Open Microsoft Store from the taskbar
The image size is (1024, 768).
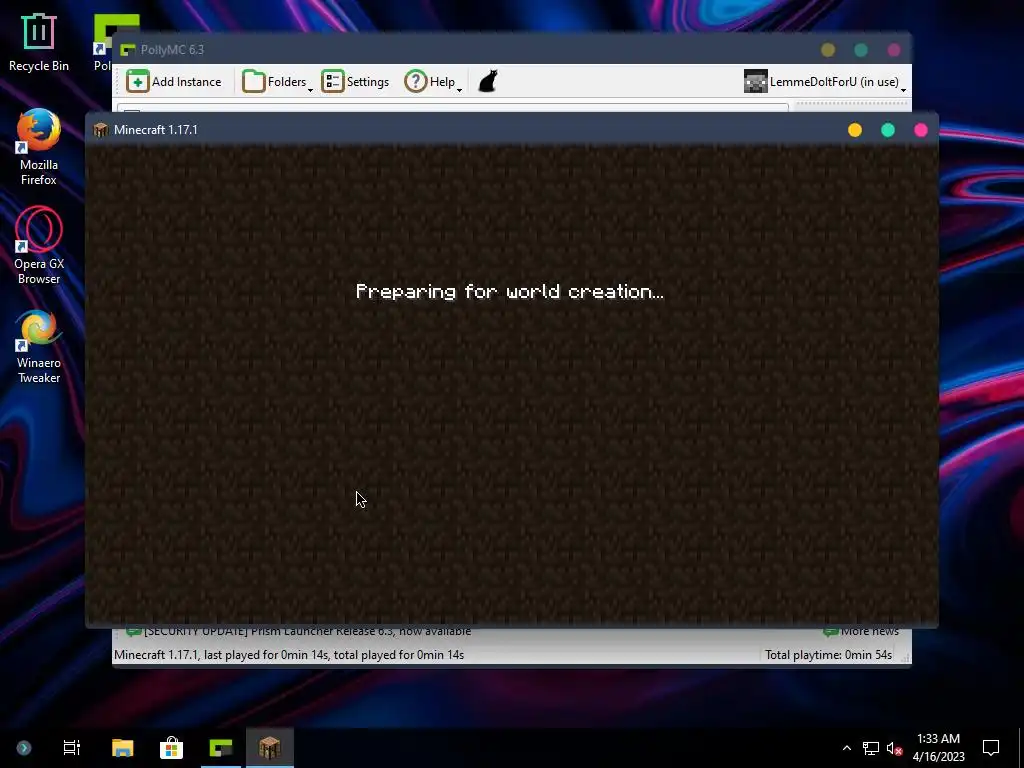[171, 748]
